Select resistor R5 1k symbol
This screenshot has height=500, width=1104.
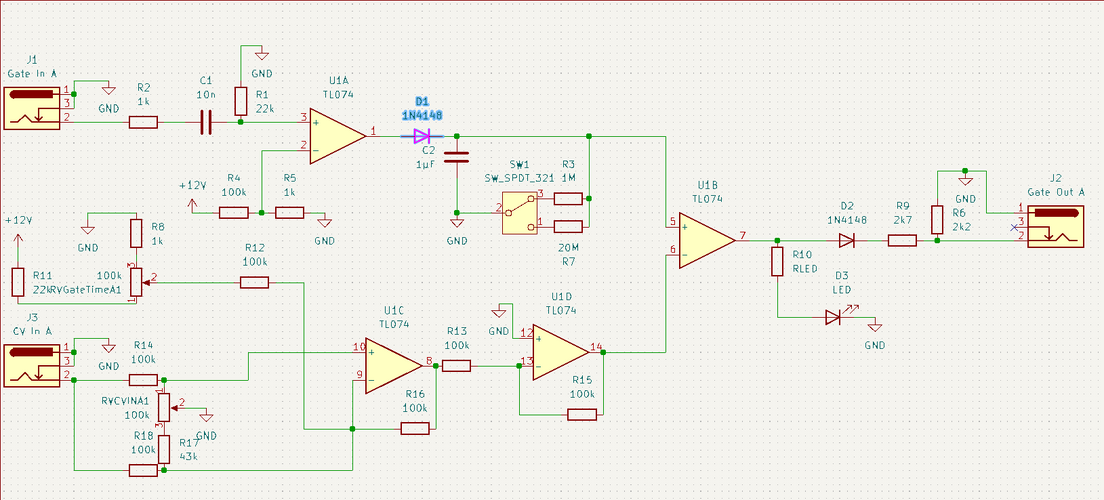click(289, 213)
